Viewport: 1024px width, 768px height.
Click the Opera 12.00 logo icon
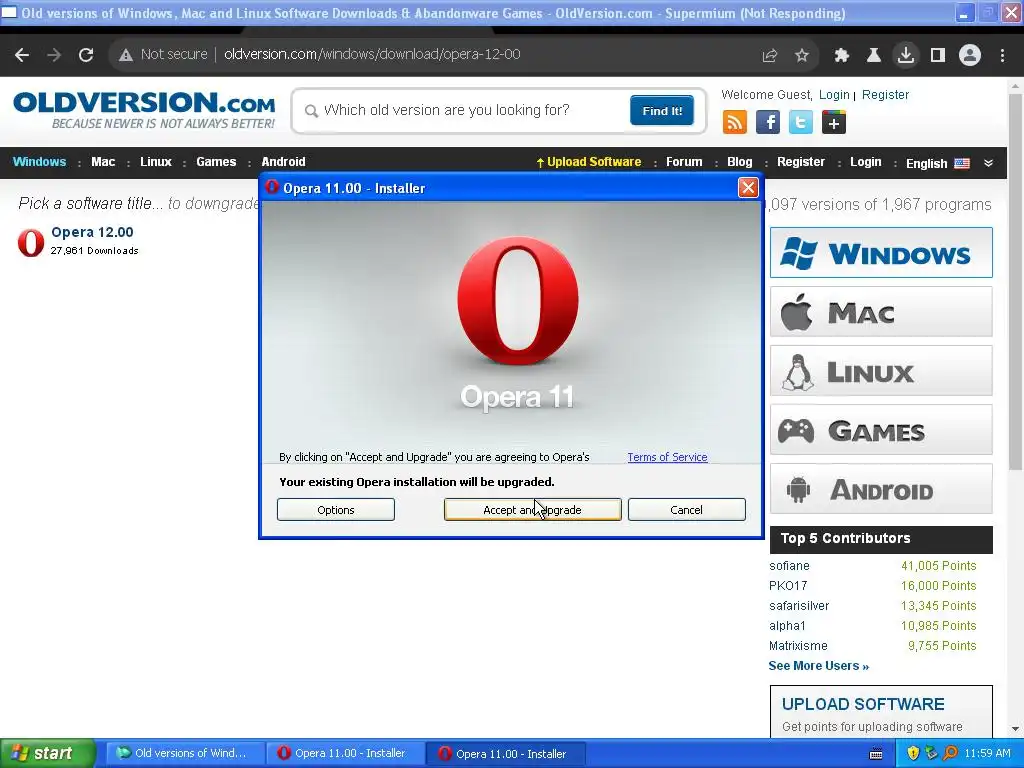click(31, 242)
